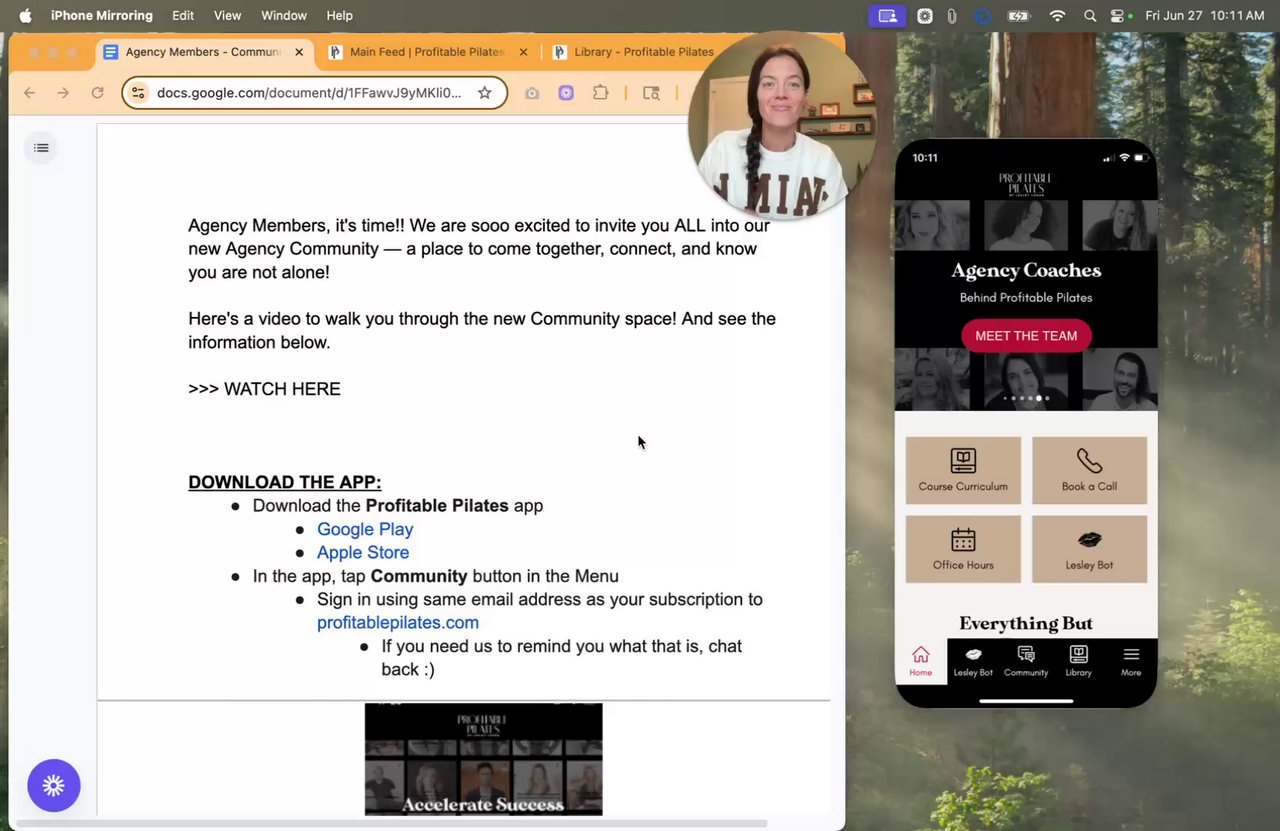Click the horizontal scrollbar at the bottom of the browser
Image resolution: width=1280 pixels, height=831 pixels.
(x=392, y=823)
